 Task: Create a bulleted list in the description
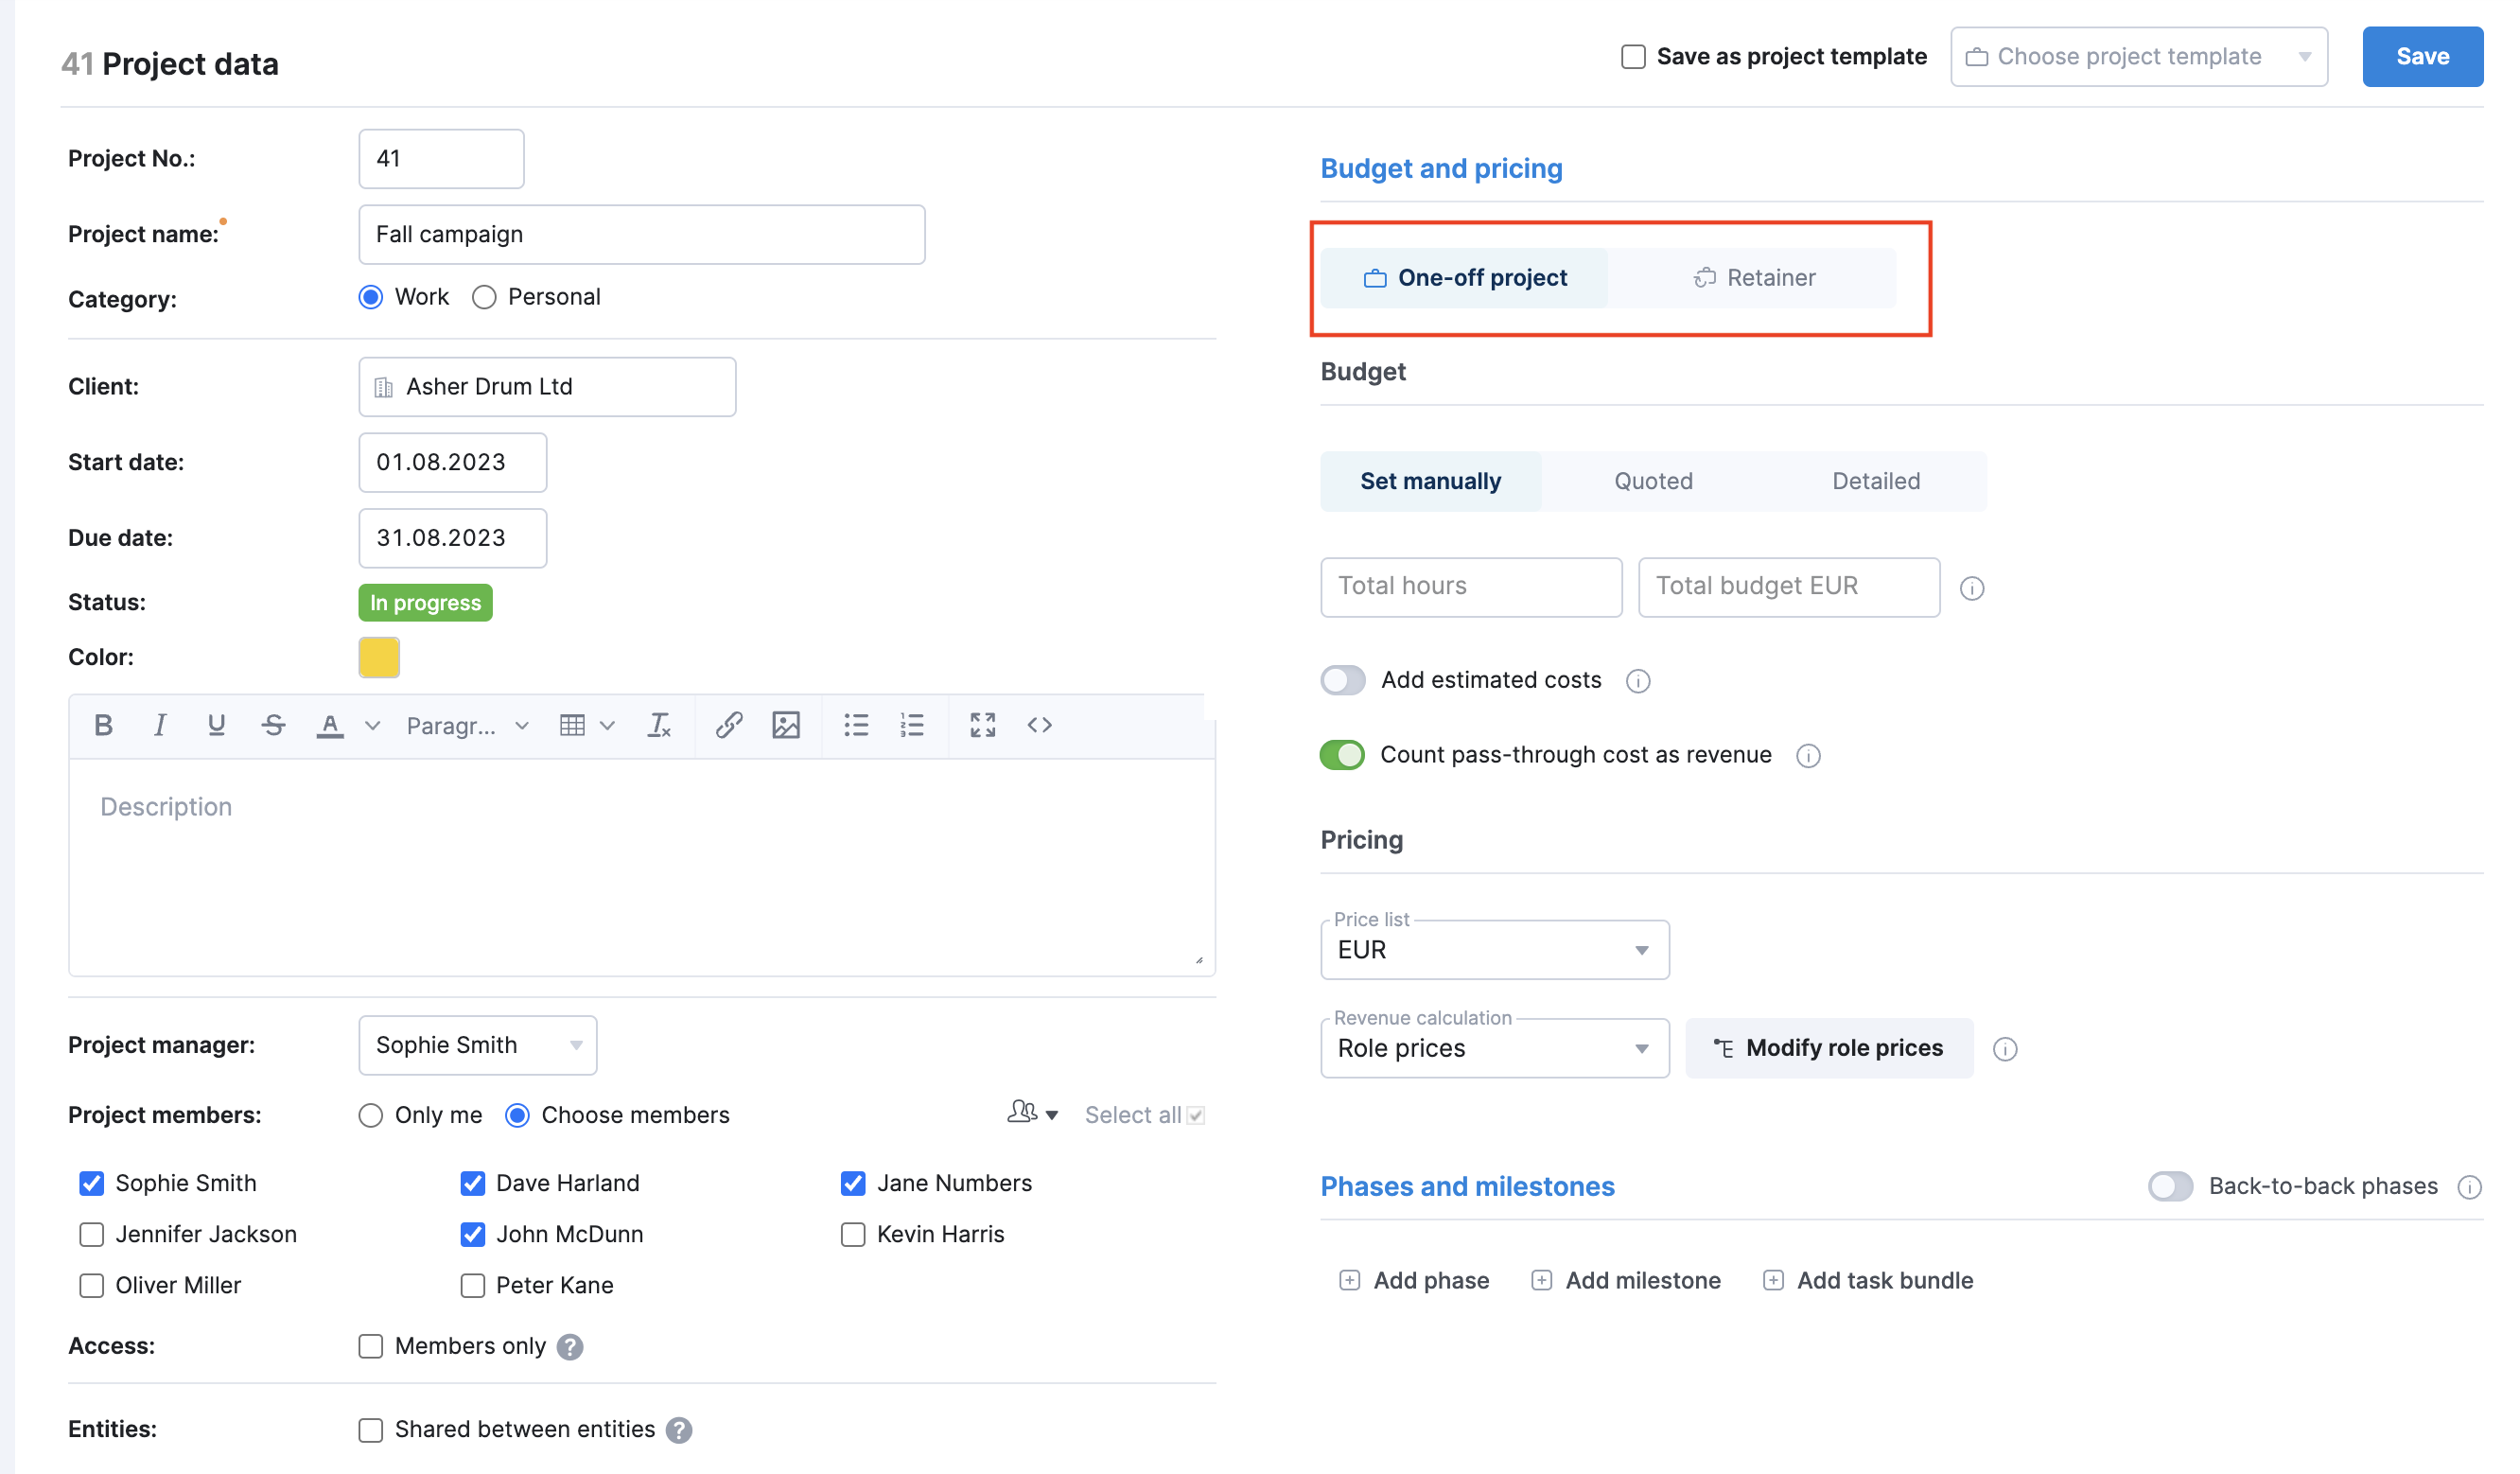coord(856,725)
